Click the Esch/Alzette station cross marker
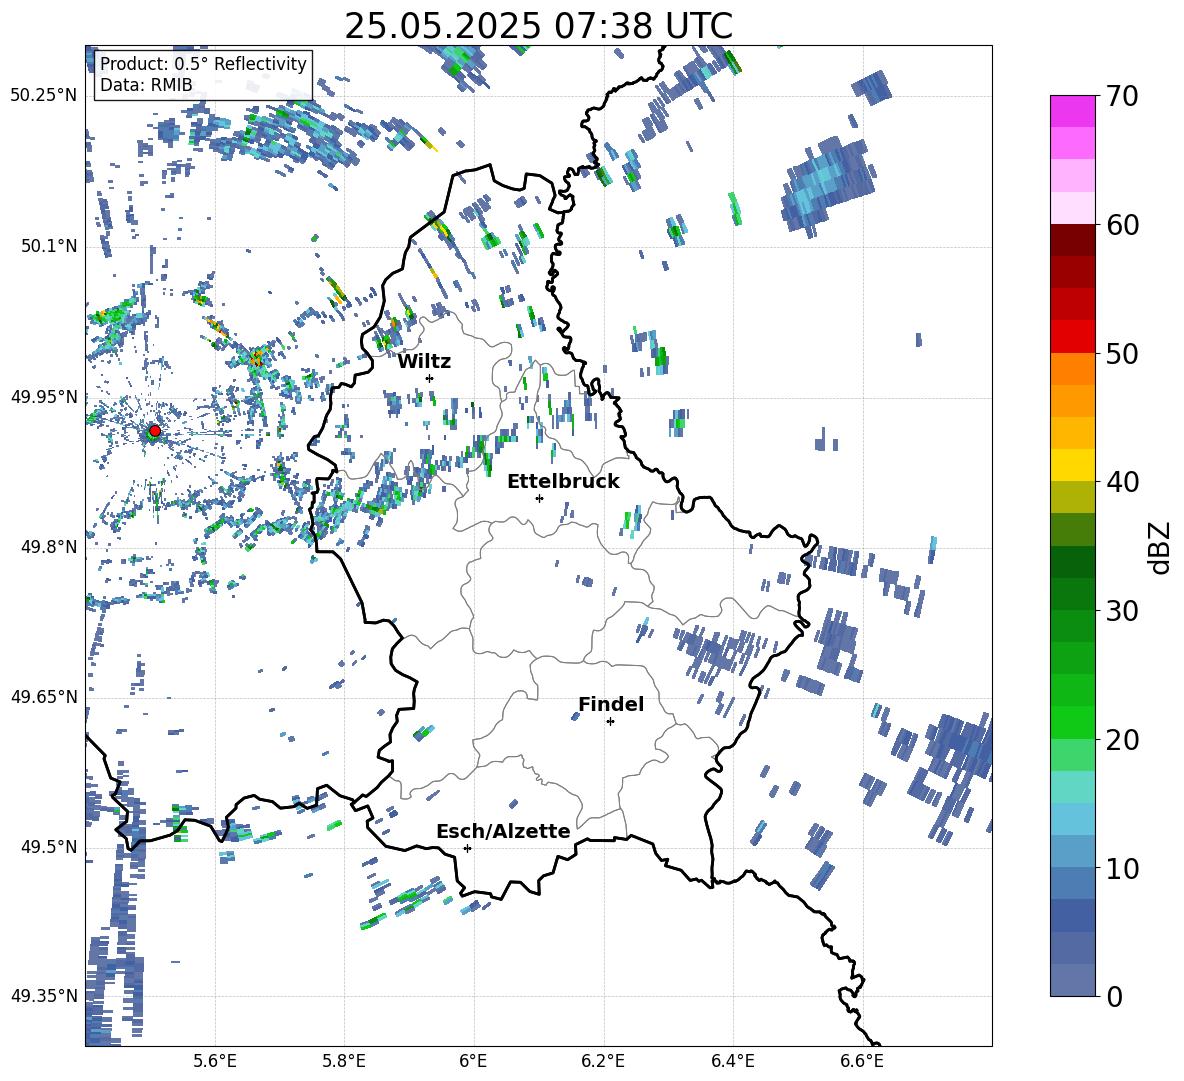Screen dimensions: 1184x1081 pos(467,848)
